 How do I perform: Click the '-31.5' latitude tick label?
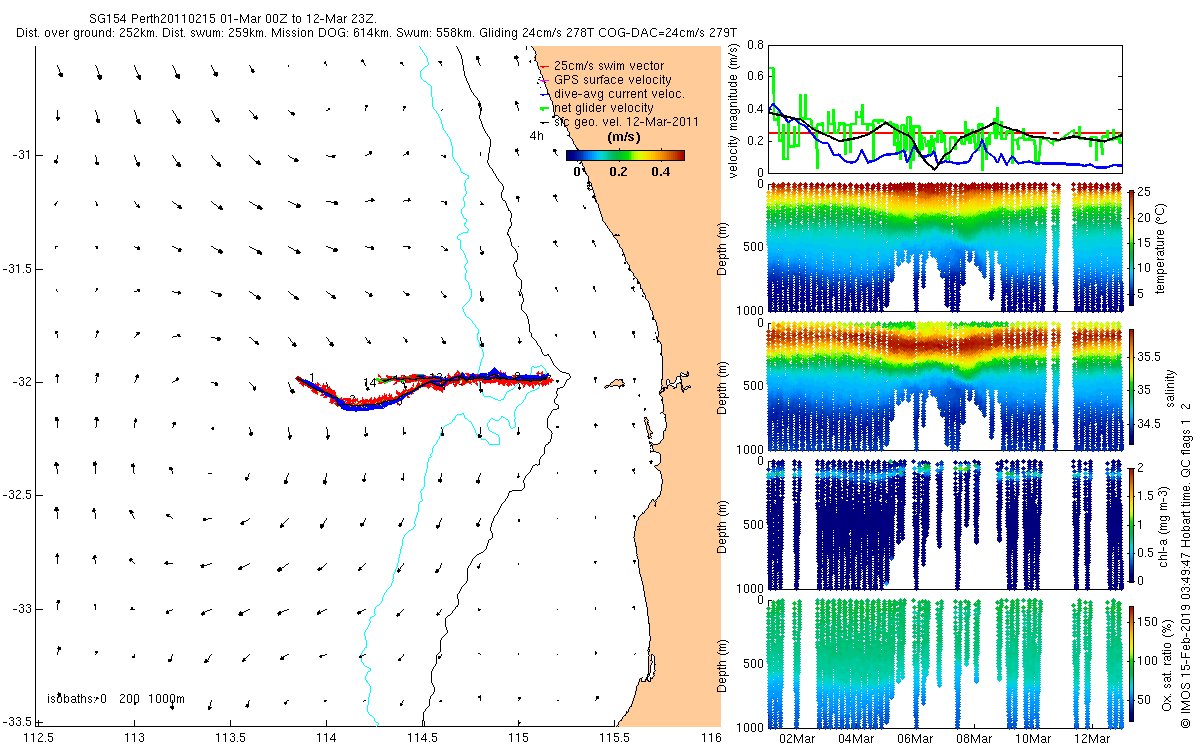(x=16, y=269)
